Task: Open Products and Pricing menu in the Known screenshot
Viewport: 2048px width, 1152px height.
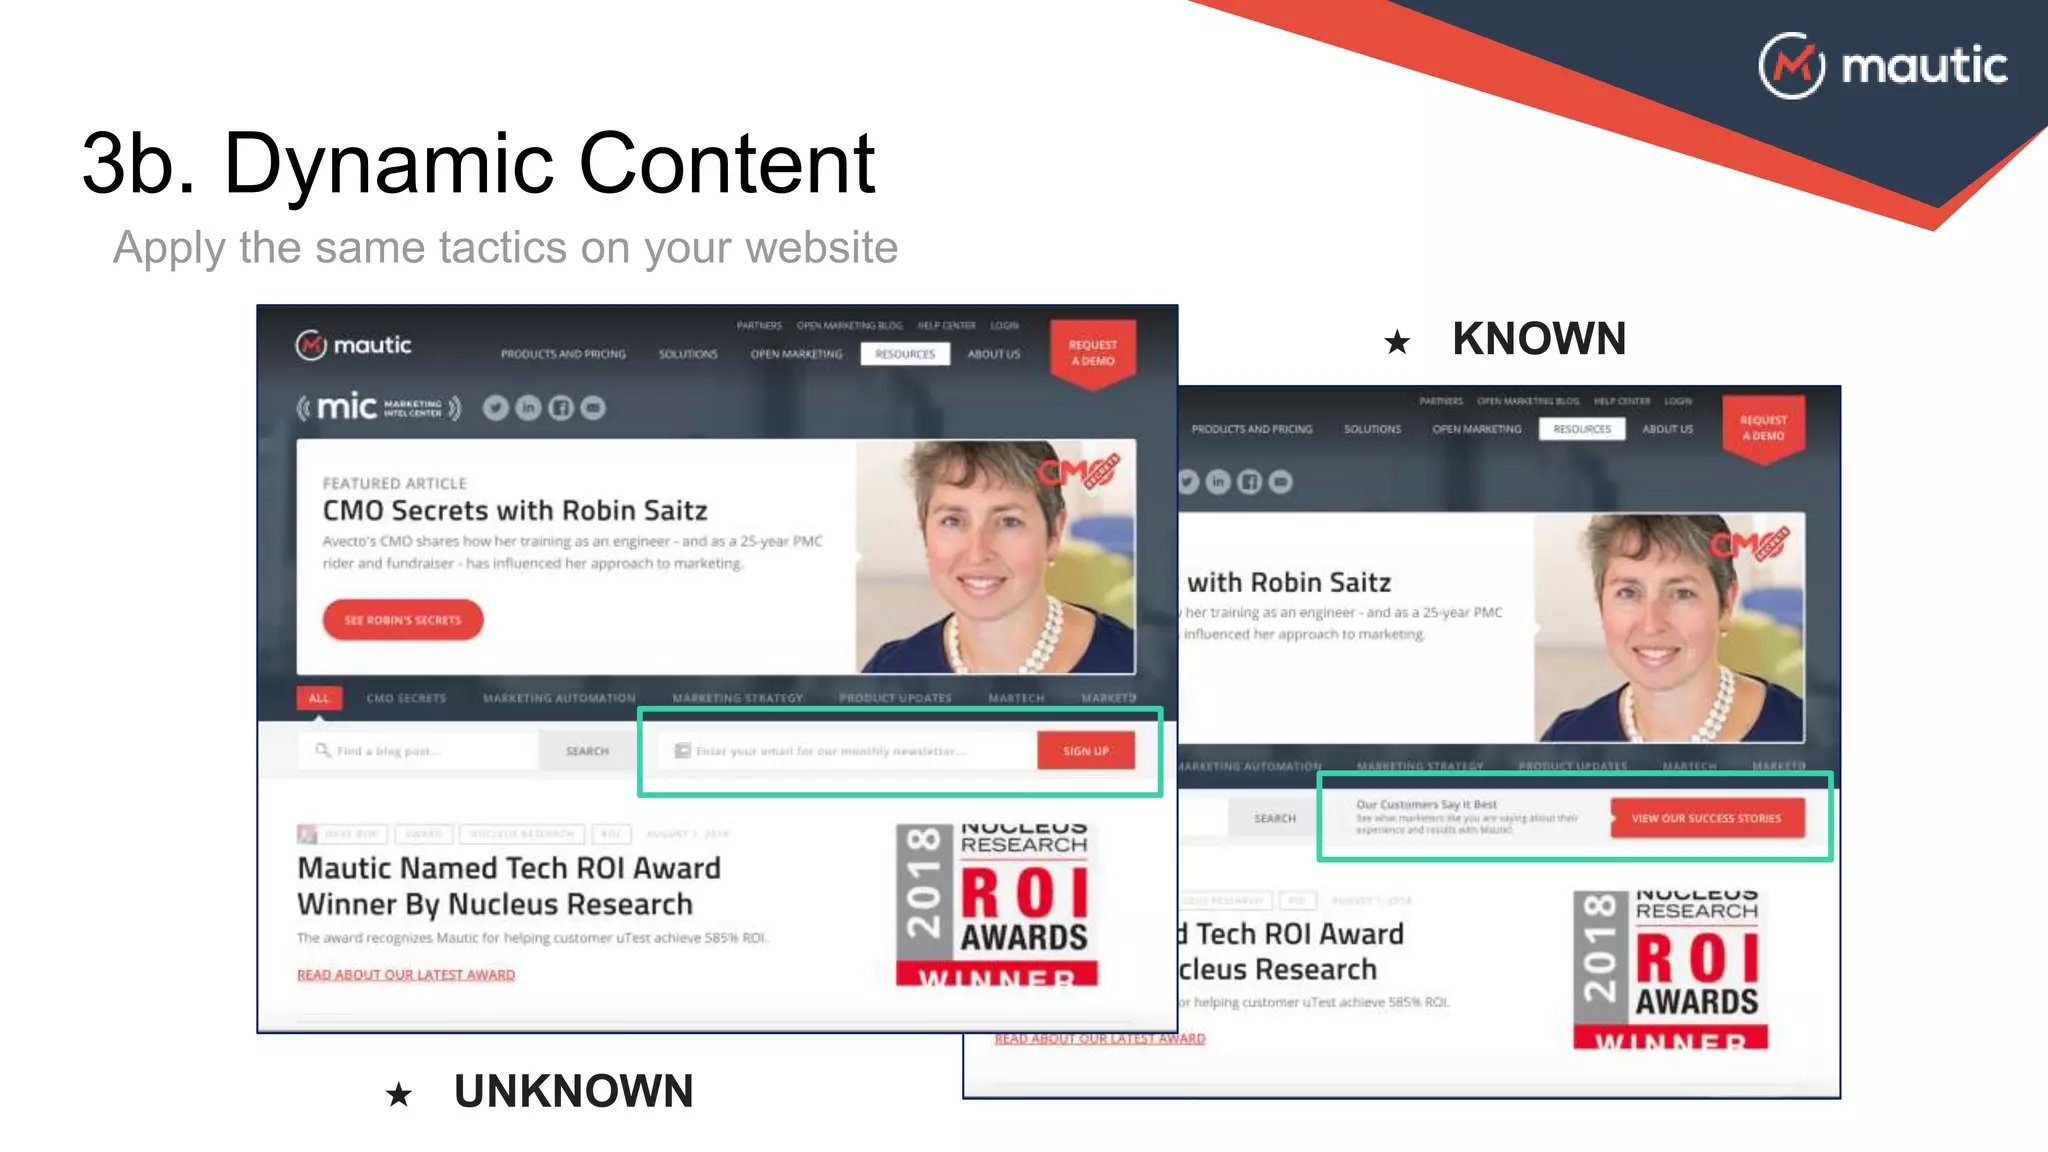Action: click(x=1252, y=429)
